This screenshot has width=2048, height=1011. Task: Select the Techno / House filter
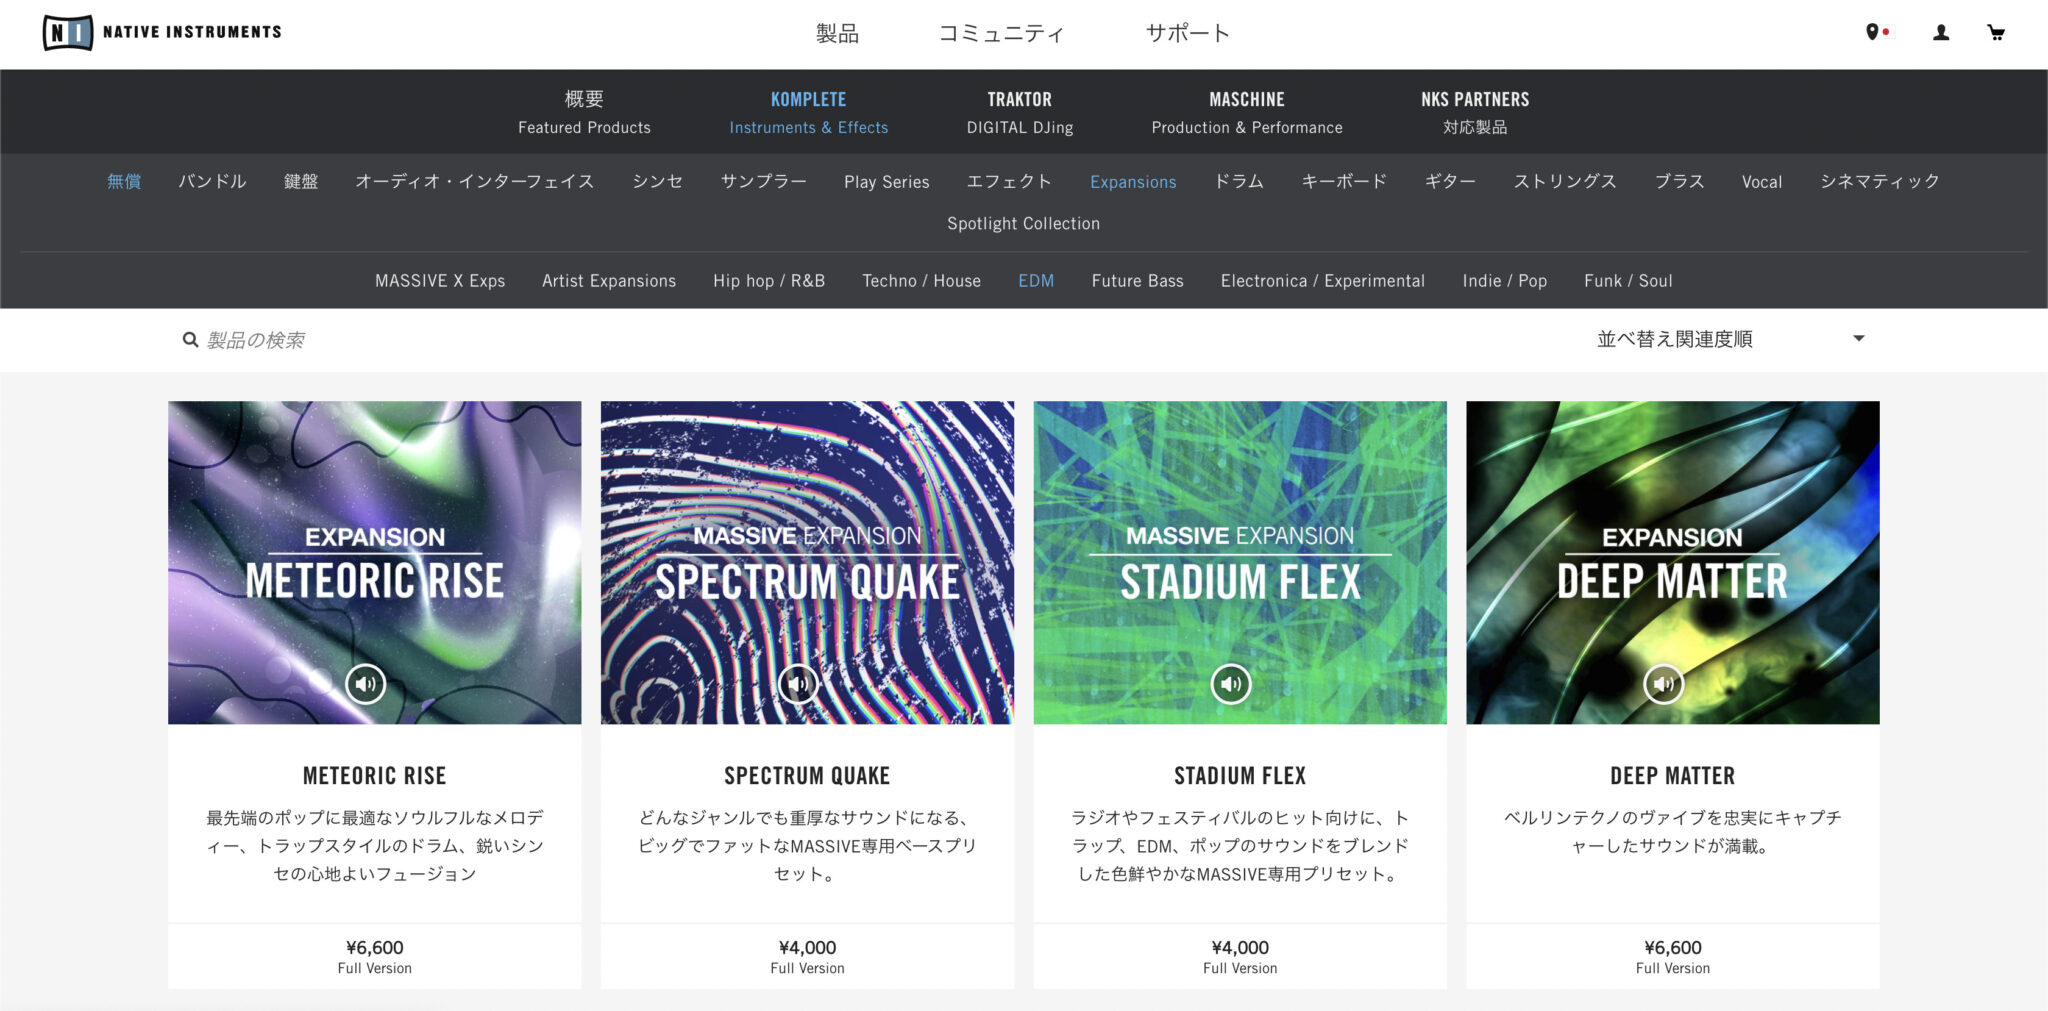922,281
